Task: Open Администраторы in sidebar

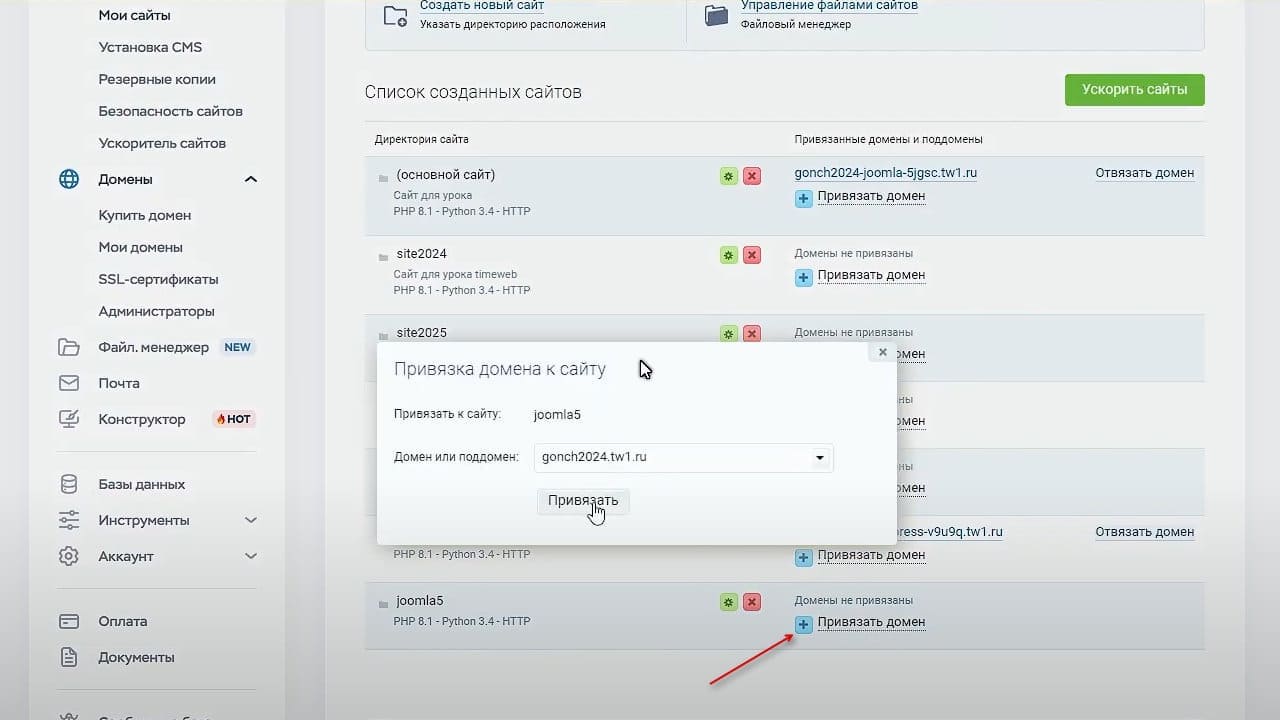Action: coord(156,311)
